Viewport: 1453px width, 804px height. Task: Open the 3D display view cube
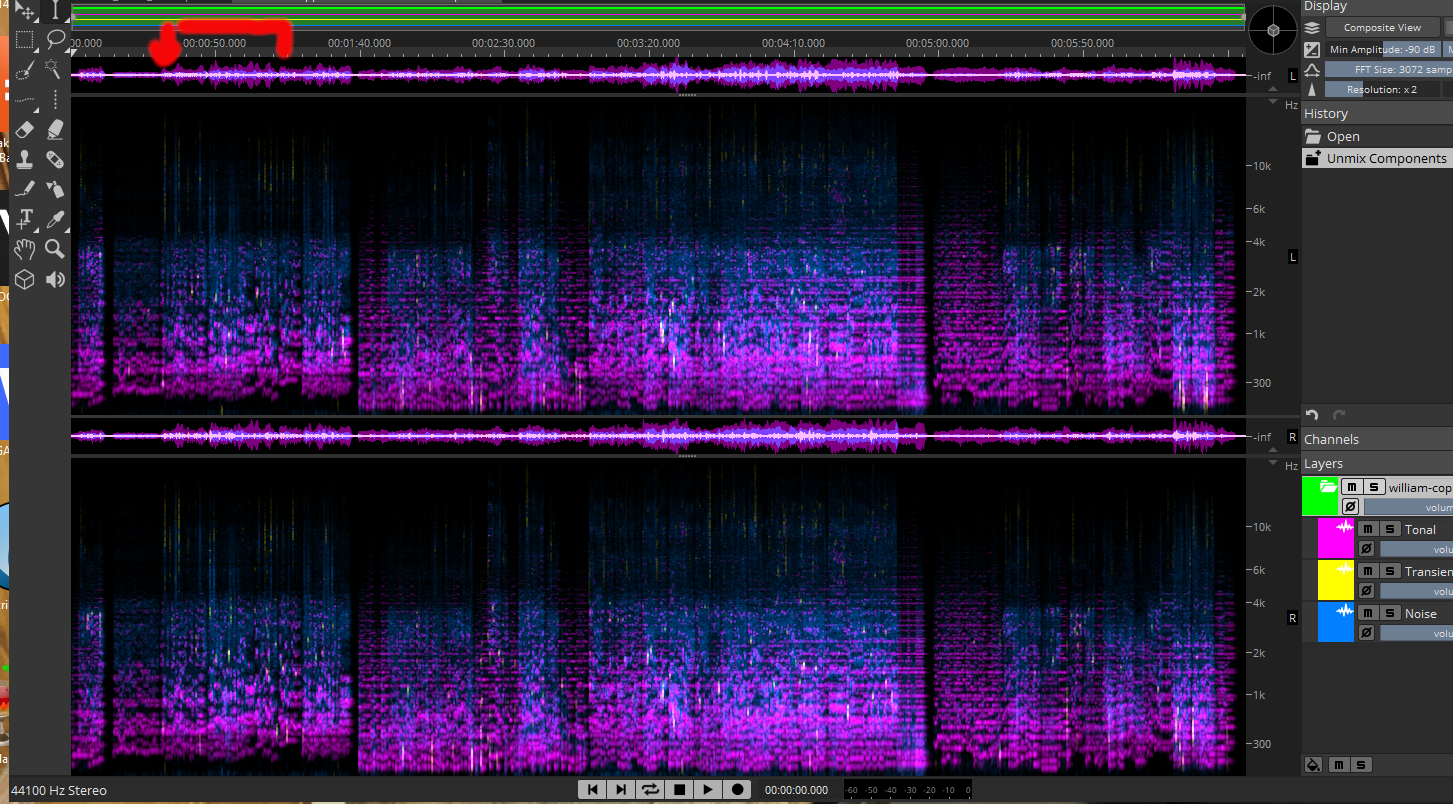tap(25, 280)
